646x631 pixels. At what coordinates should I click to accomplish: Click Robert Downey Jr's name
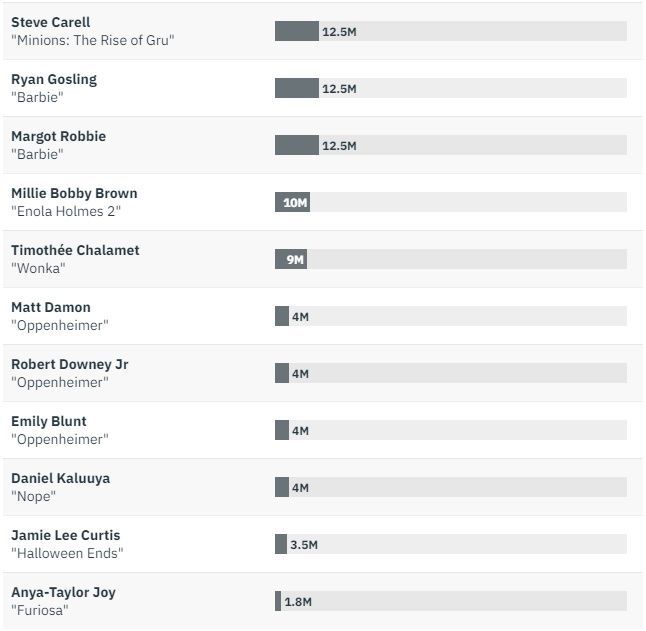coord(69,364)
